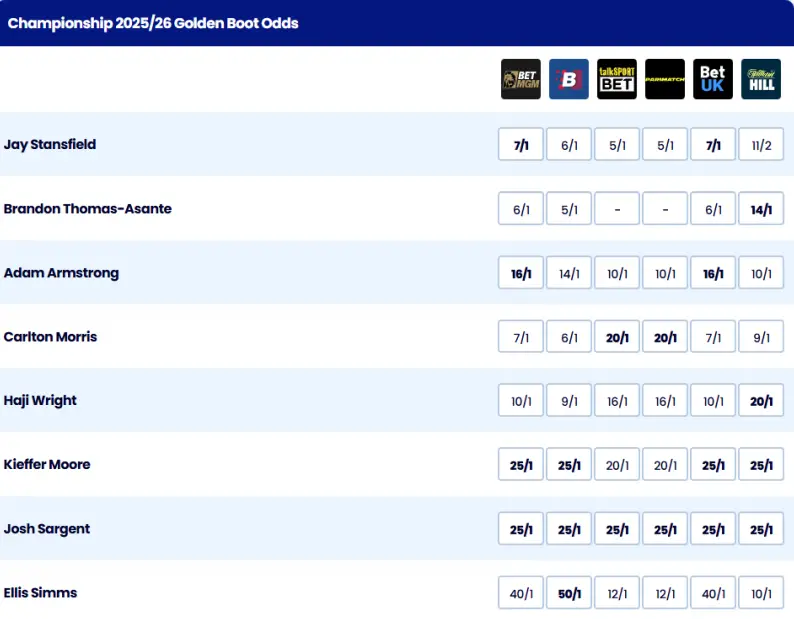Viewport: 794px width, 619px height.
Task: Open the Bet UK logo
Action: point(713,79)
